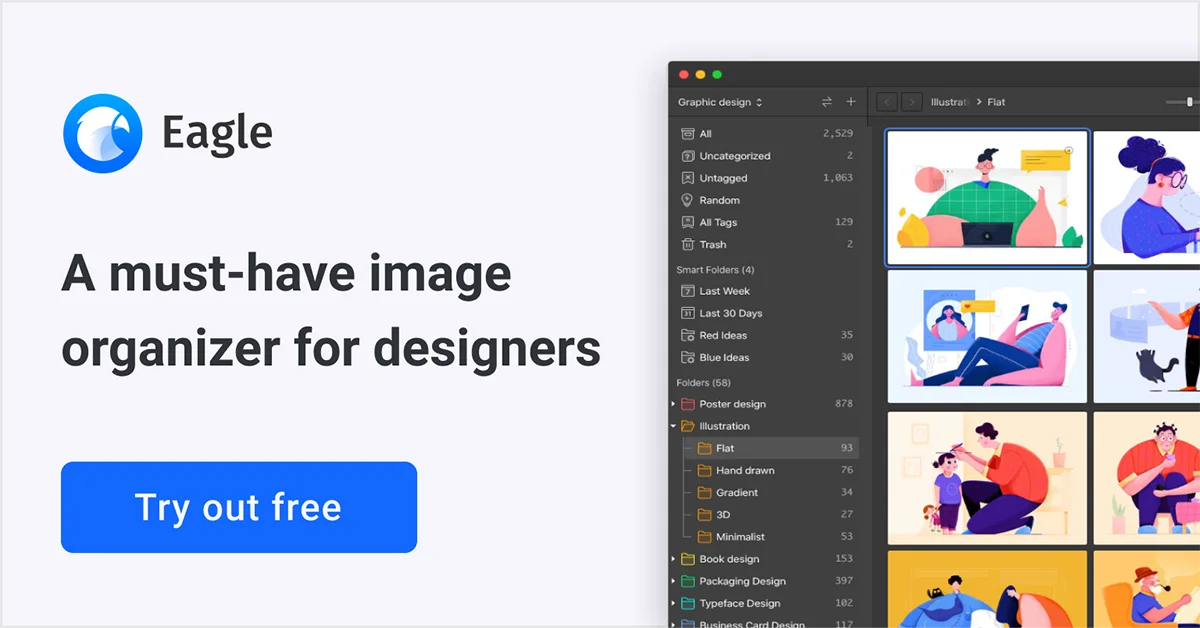Select the woman lying with phone thumbnail

[987, 336]
